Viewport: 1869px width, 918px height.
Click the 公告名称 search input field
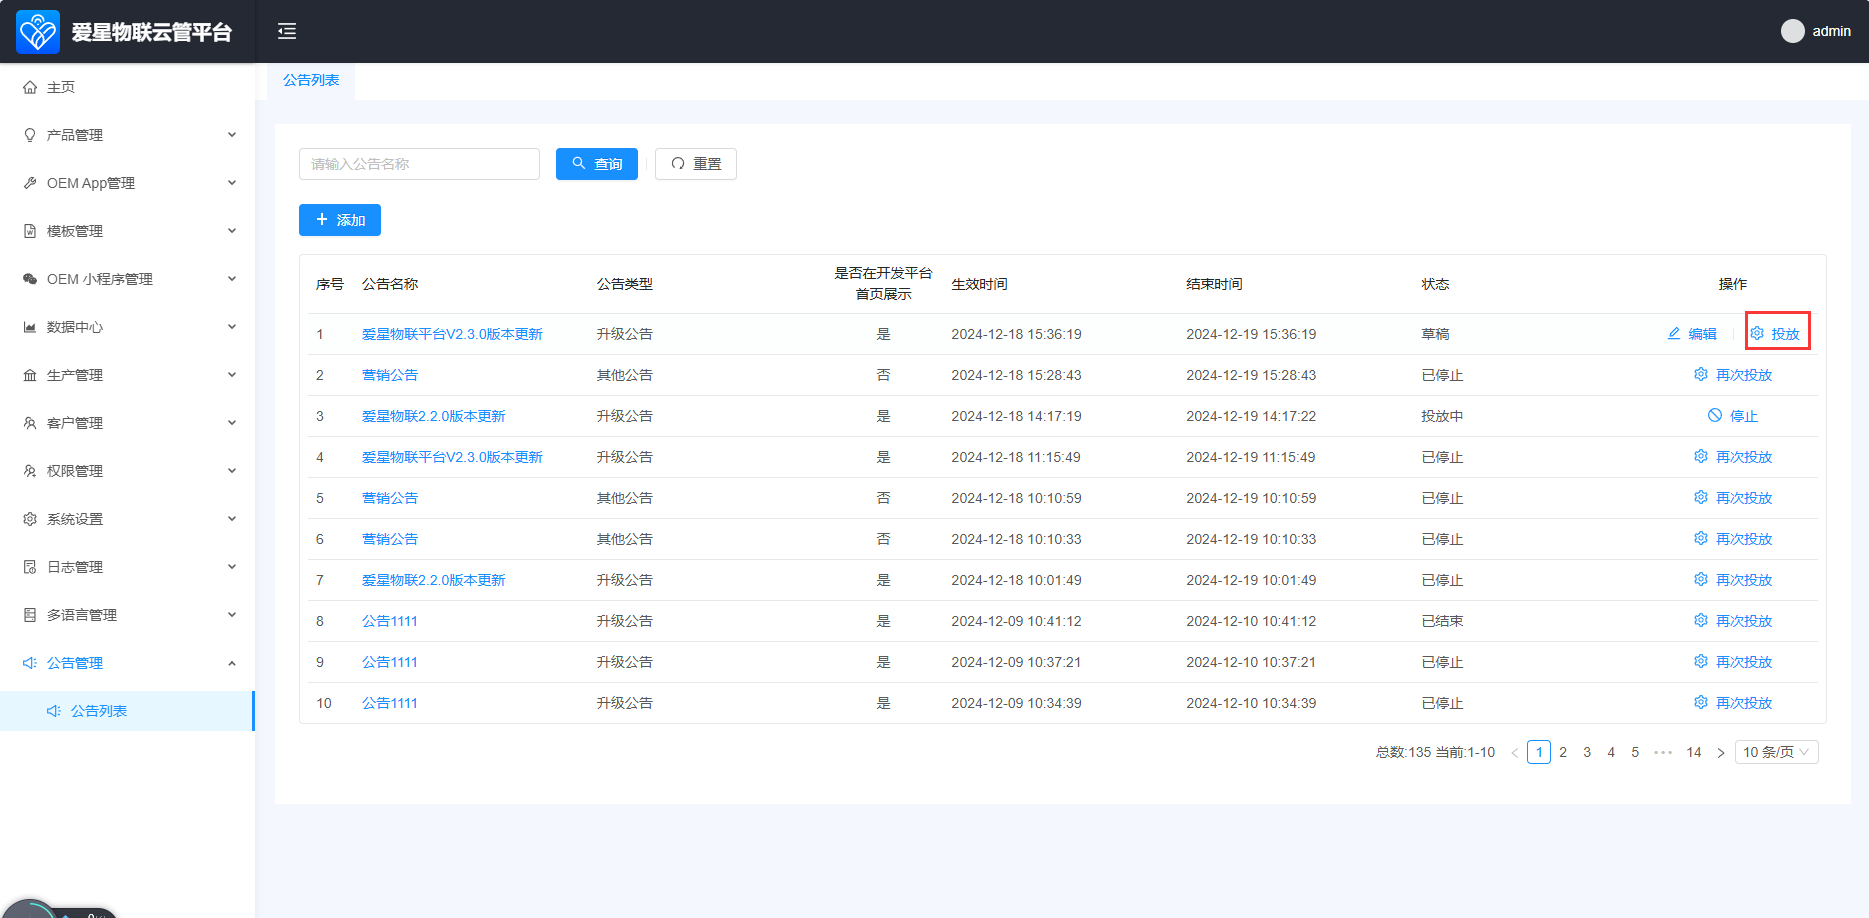coord(419,164)
